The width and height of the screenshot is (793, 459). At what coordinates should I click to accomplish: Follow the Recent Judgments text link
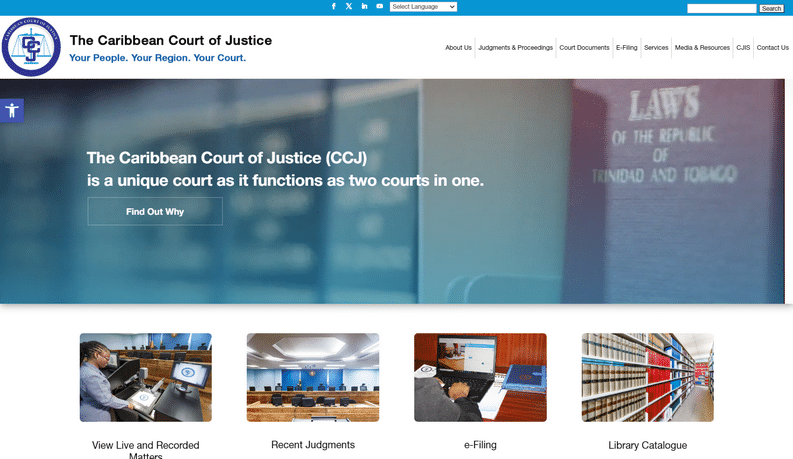coord(313,445)
